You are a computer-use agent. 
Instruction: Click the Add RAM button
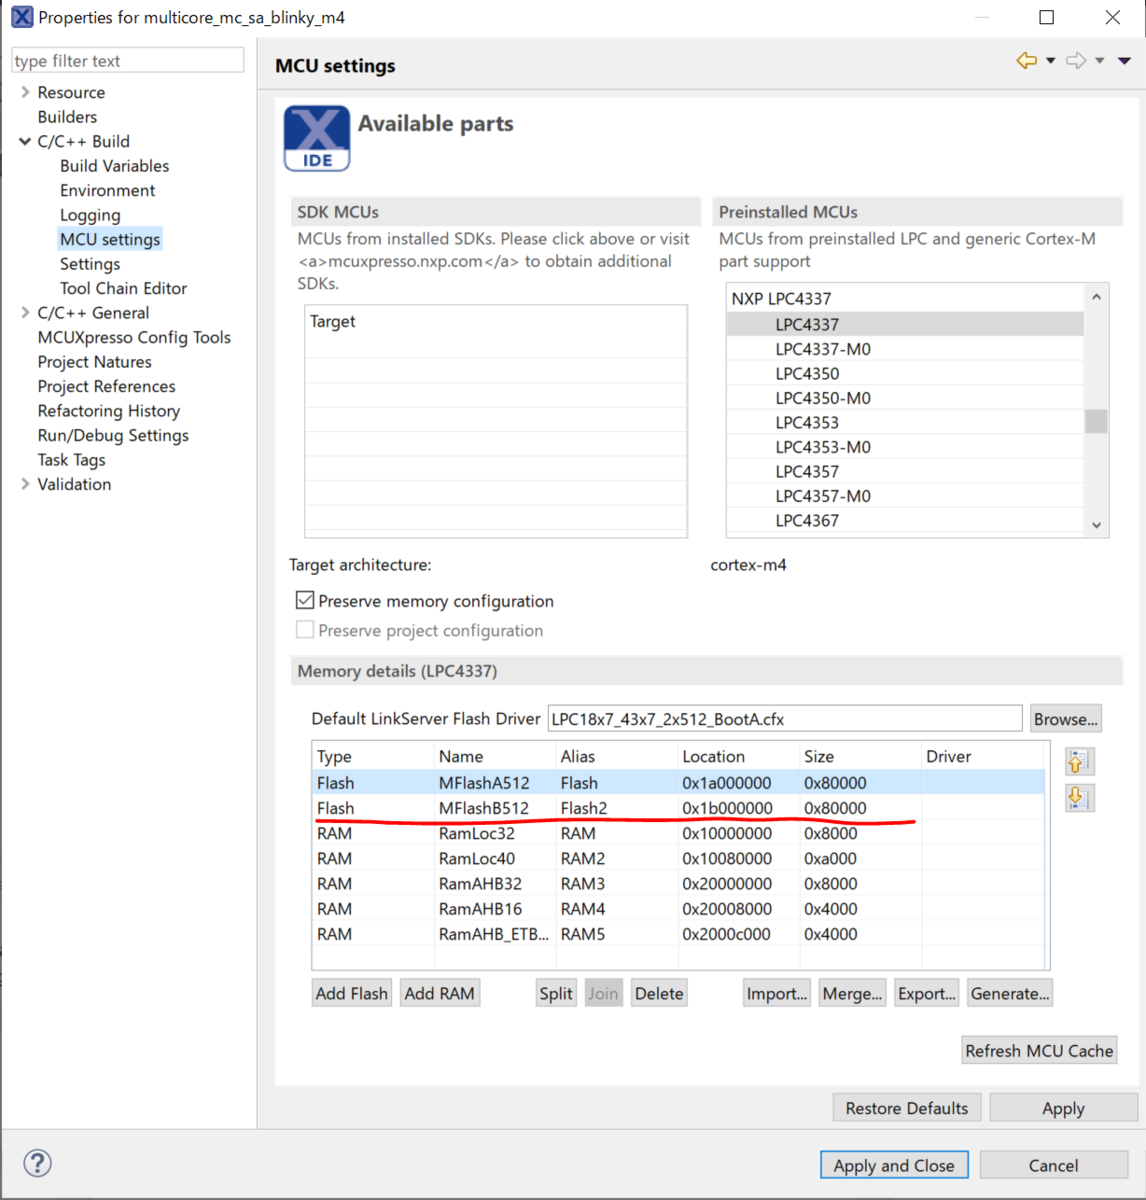coord(439,993)
